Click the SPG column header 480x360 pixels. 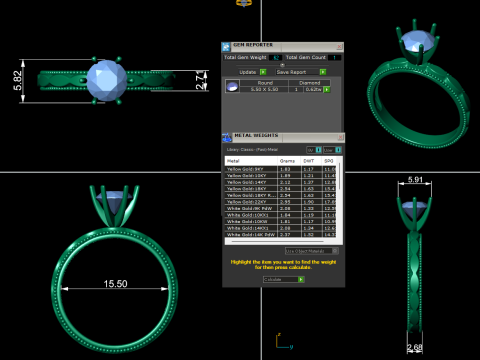329,161
